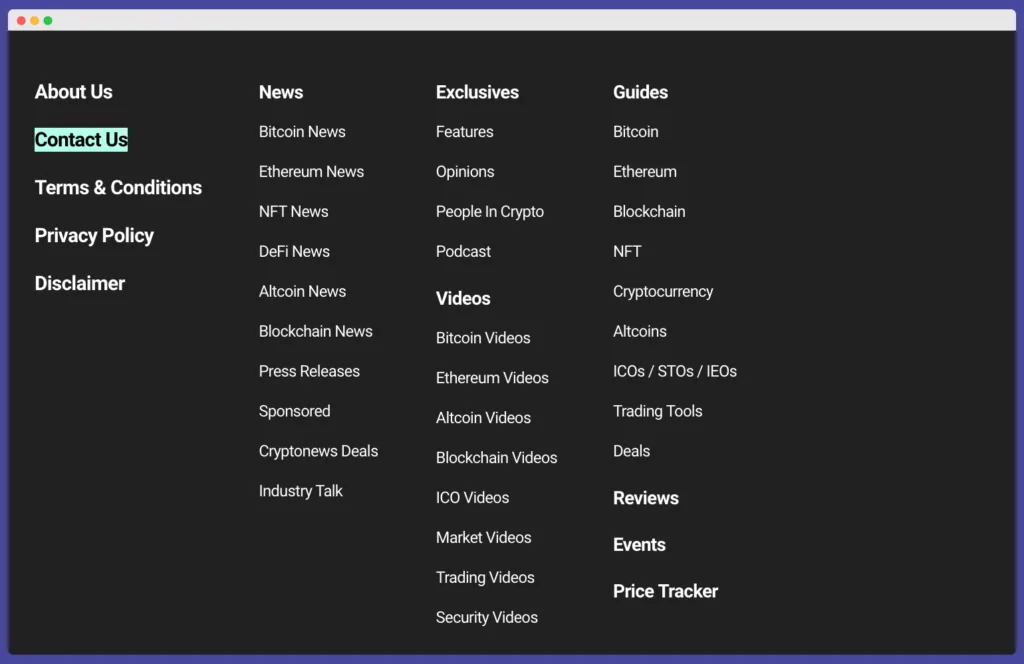The height and width of the screenshot is (664, 1024).
Task: Open Cryptonews Deals
Action: [x=318, y=451]
